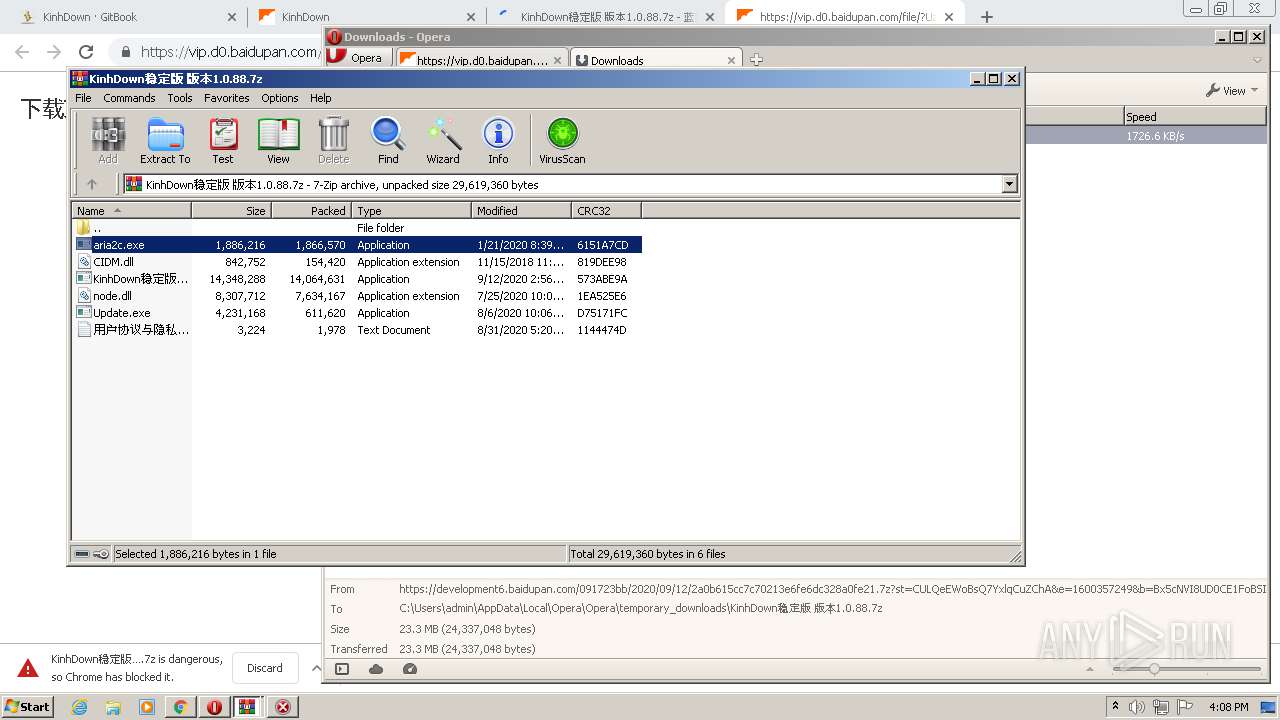1280x720 pixels.
Task: Launch the Wizard tool
Action: click(x=443, y=141)
